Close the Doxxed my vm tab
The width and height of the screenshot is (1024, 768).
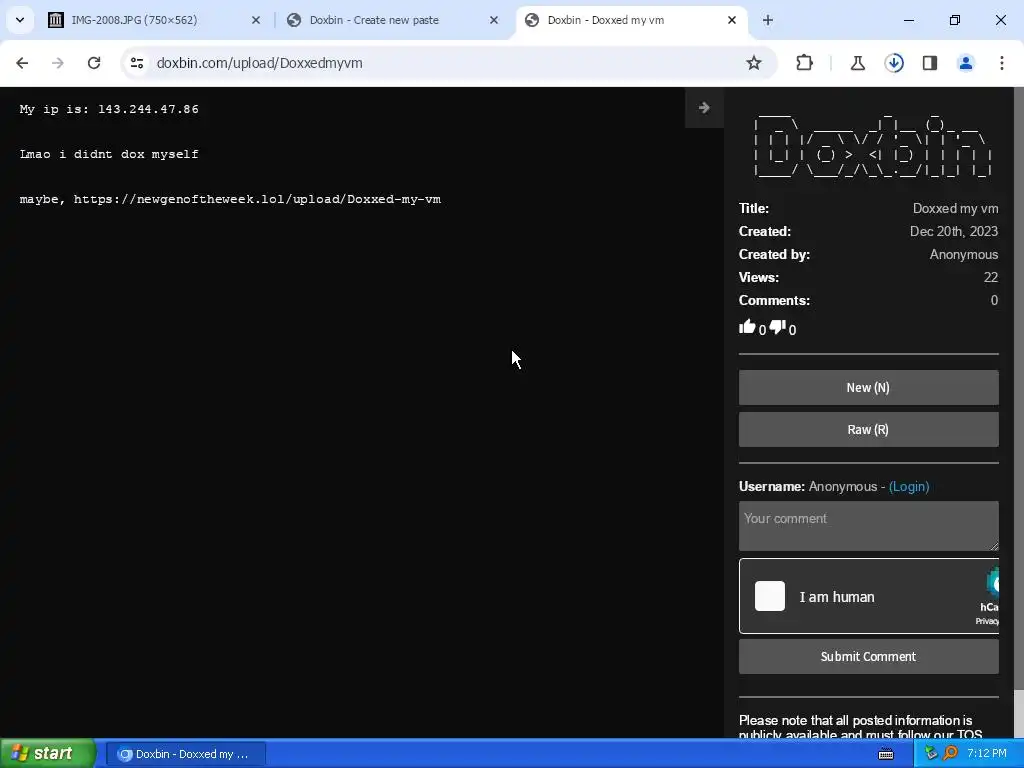point(731,20)
